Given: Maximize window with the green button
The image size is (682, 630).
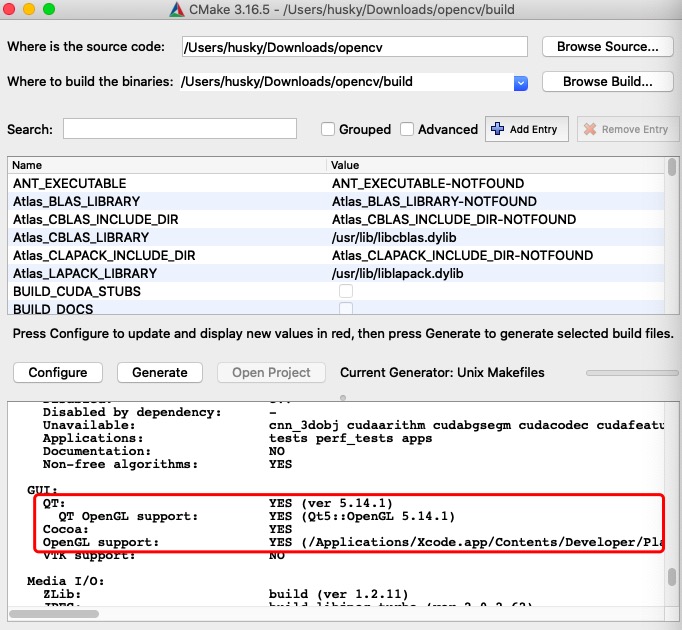Looking at the screenshot, I should [49, 9].
